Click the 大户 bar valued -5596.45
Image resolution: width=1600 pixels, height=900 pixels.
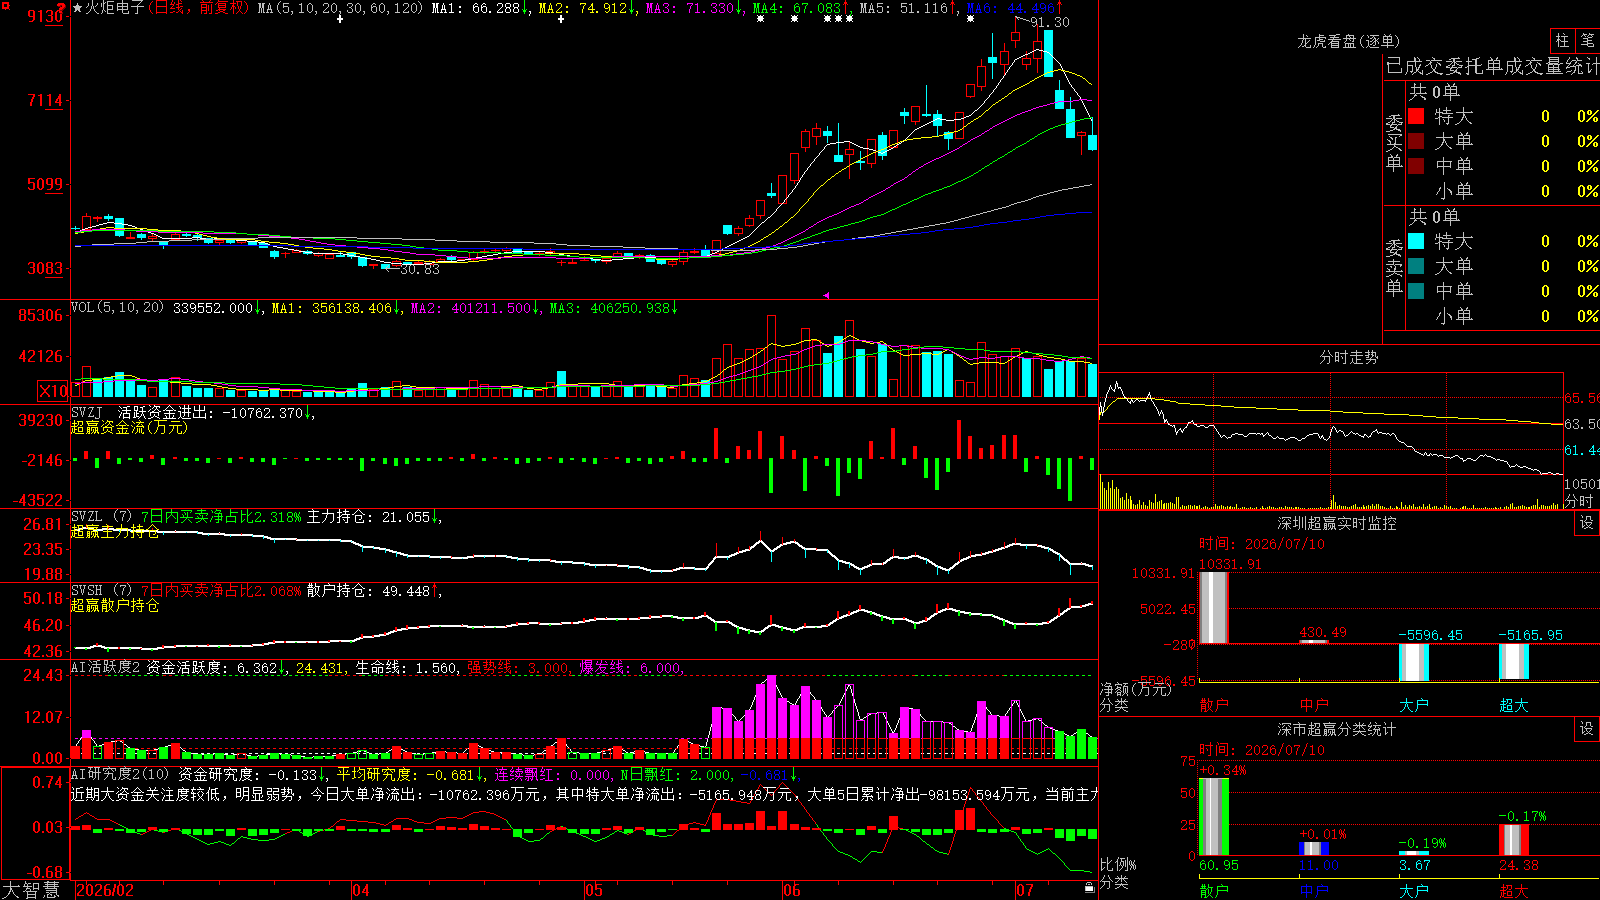coord(1414,662)
